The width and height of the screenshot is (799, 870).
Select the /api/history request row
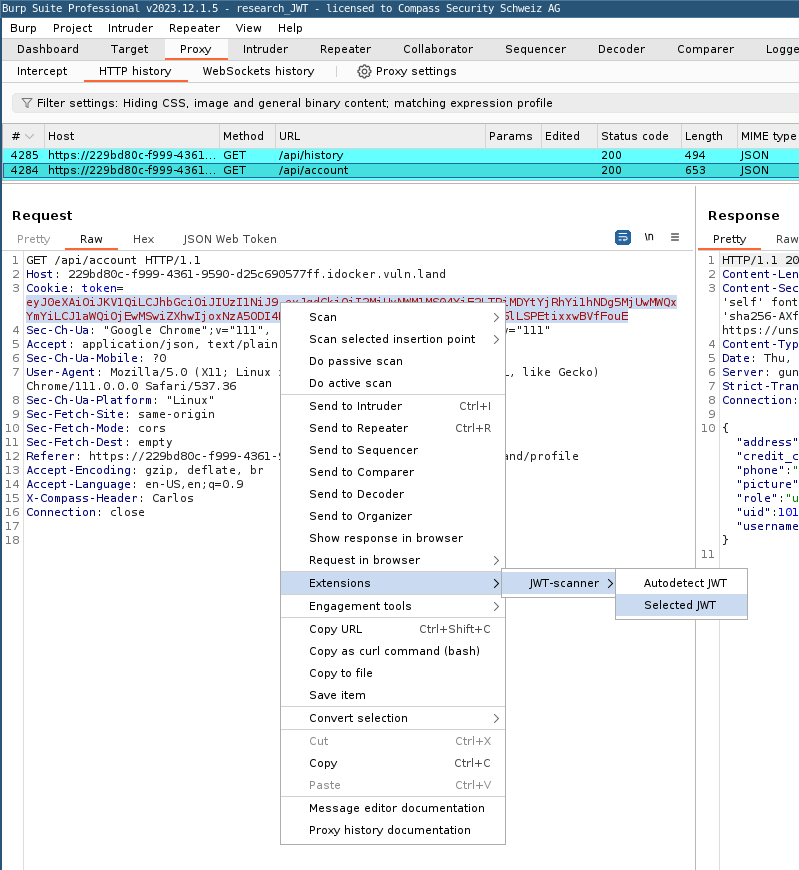tap(310, 155)
